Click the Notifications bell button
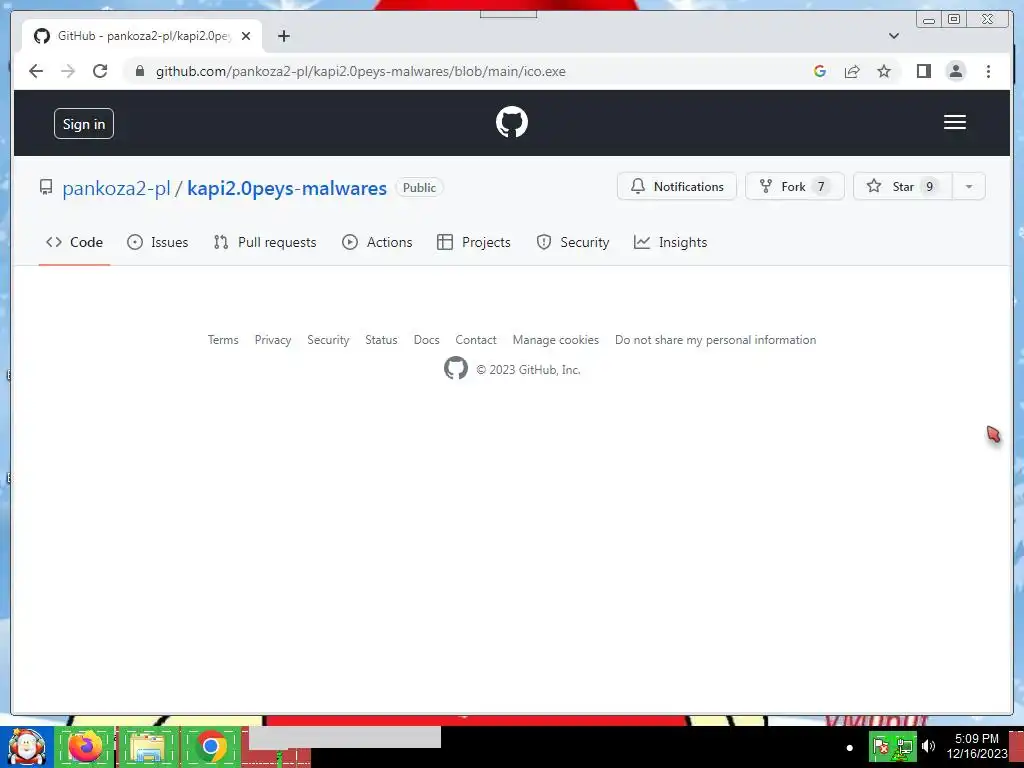This screenshot has height=768, width=1024. pyautogui.click(x=677, y=187)
